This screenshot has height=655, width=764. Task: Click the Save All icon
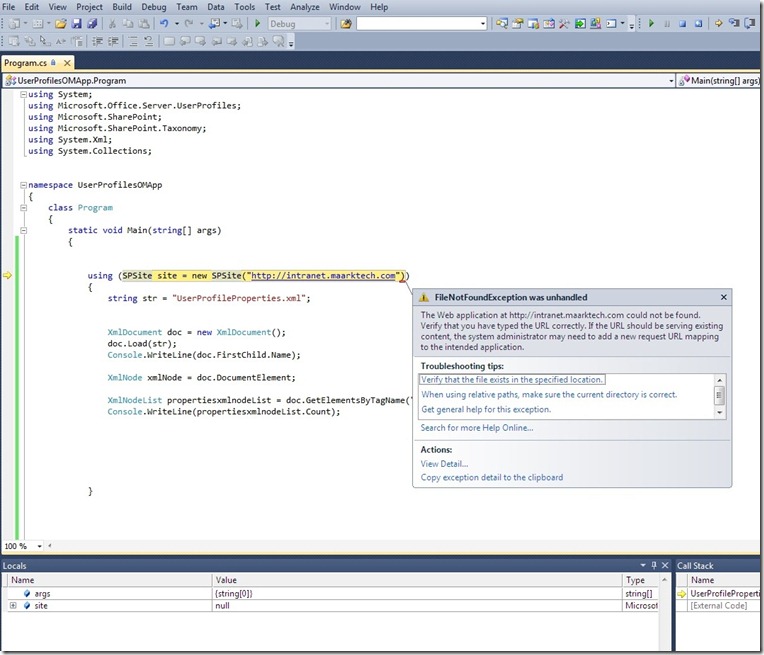(x=93, y=23)
